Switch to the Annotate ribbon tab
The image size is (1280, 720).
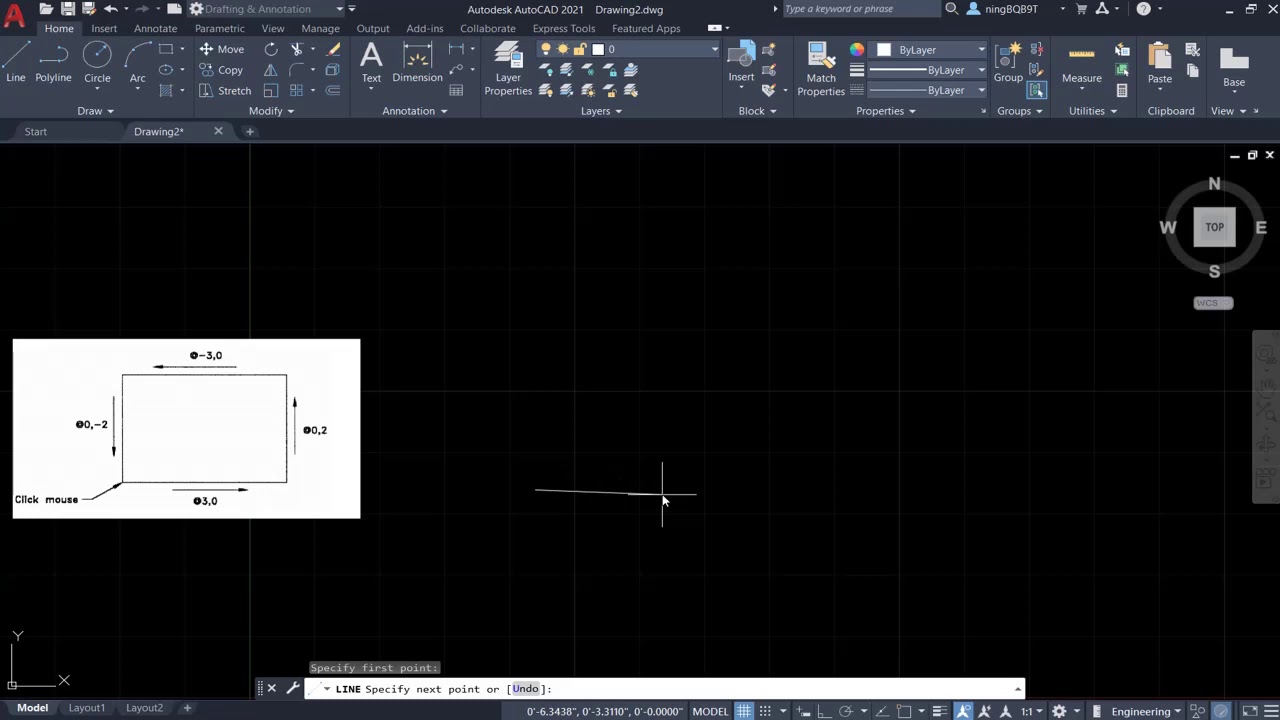tap(155, 28)
